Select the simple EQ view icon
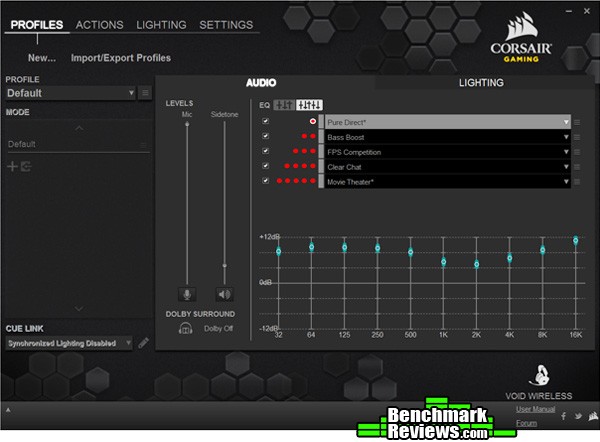Screen dimensions: 600x442 pos(284,105)
